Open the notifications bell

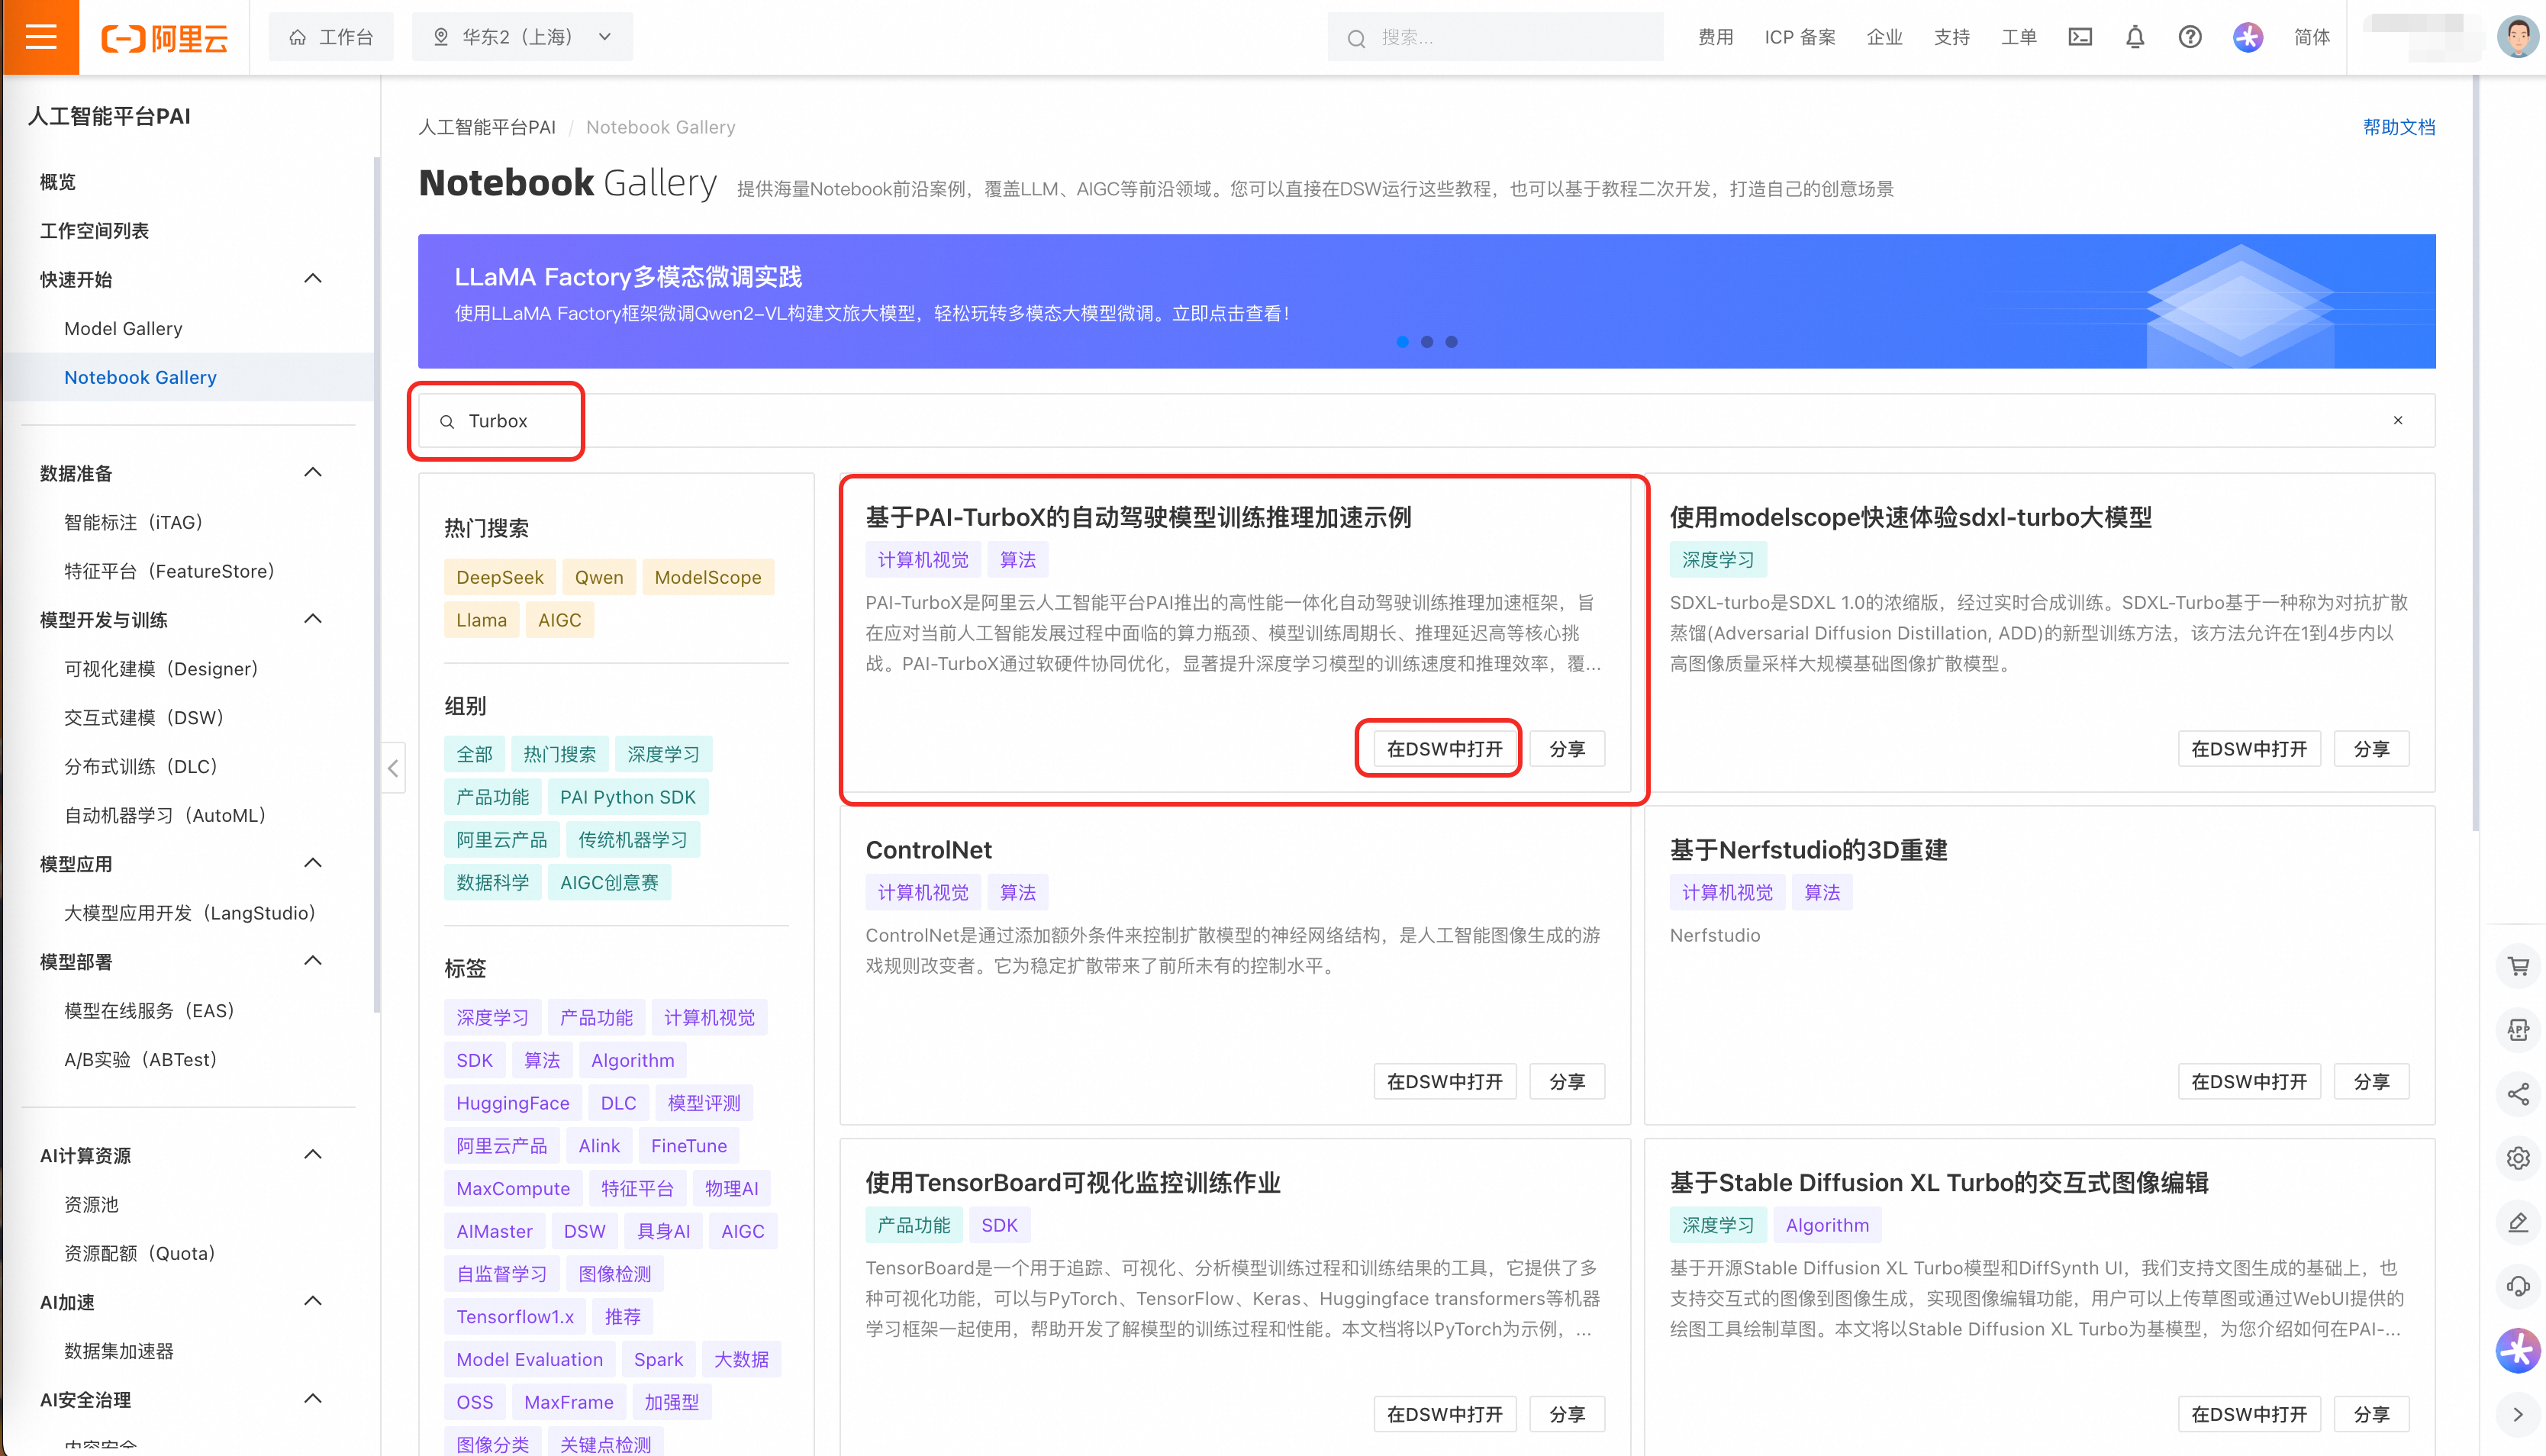point(2135,37)
